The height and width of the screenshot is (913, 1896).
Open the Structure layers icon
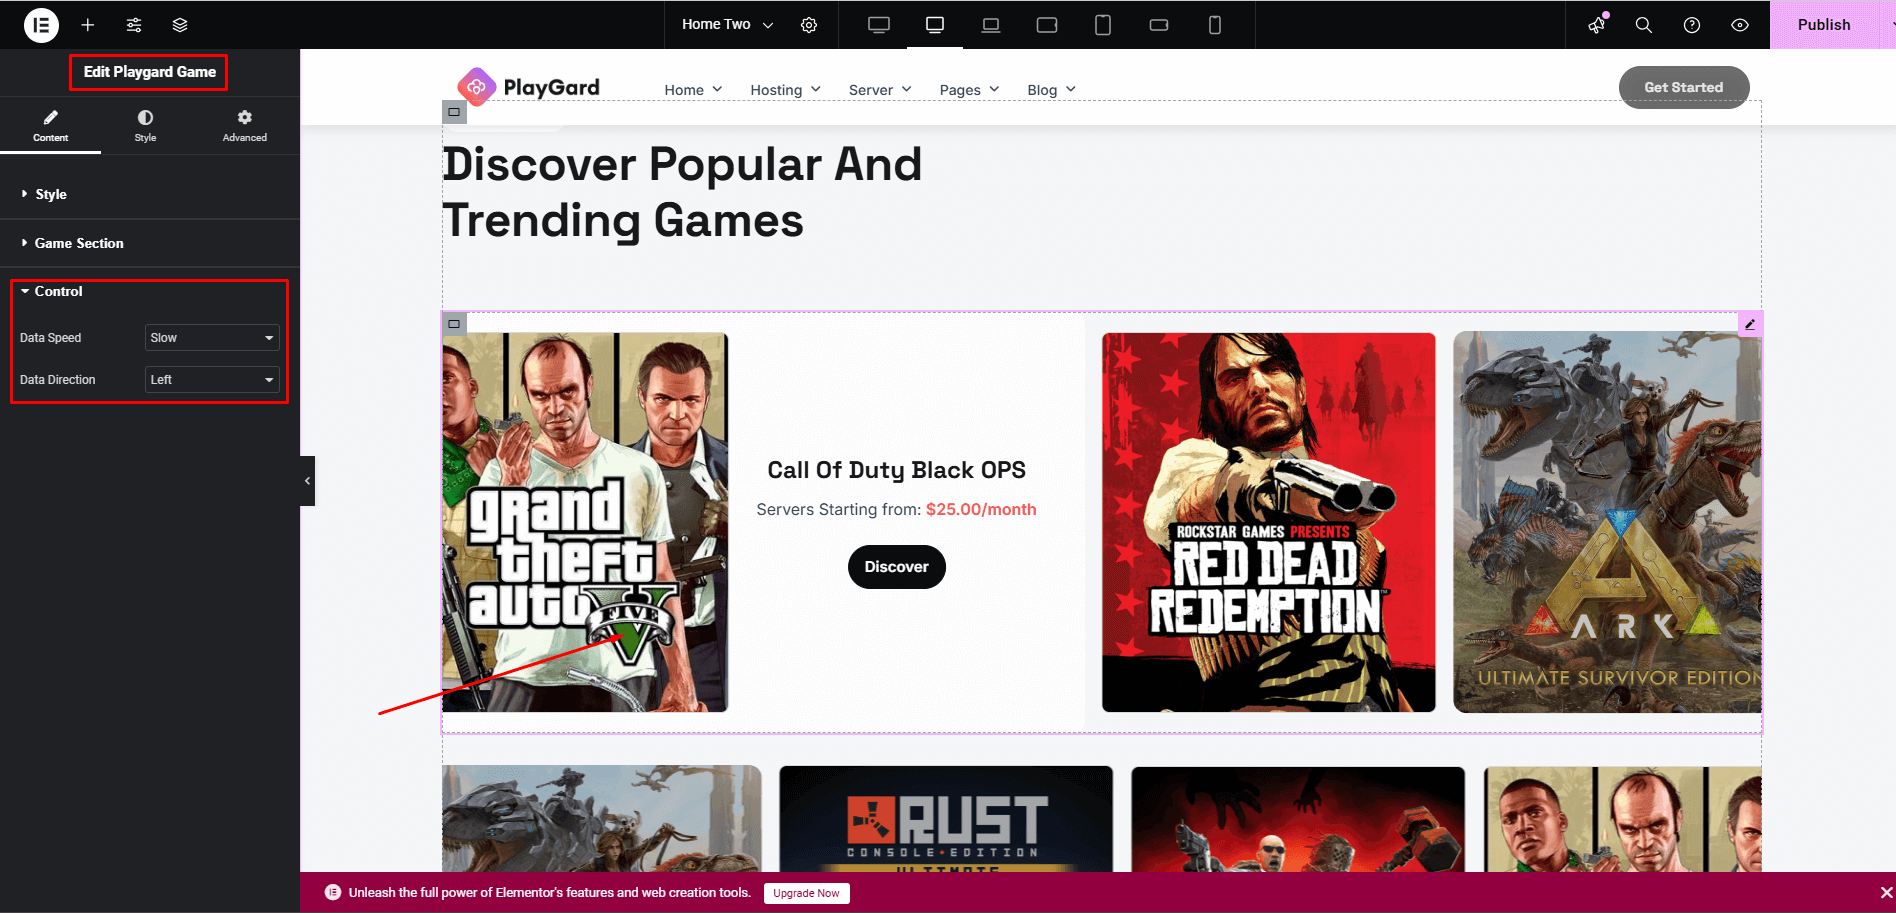tap(180, 25)
